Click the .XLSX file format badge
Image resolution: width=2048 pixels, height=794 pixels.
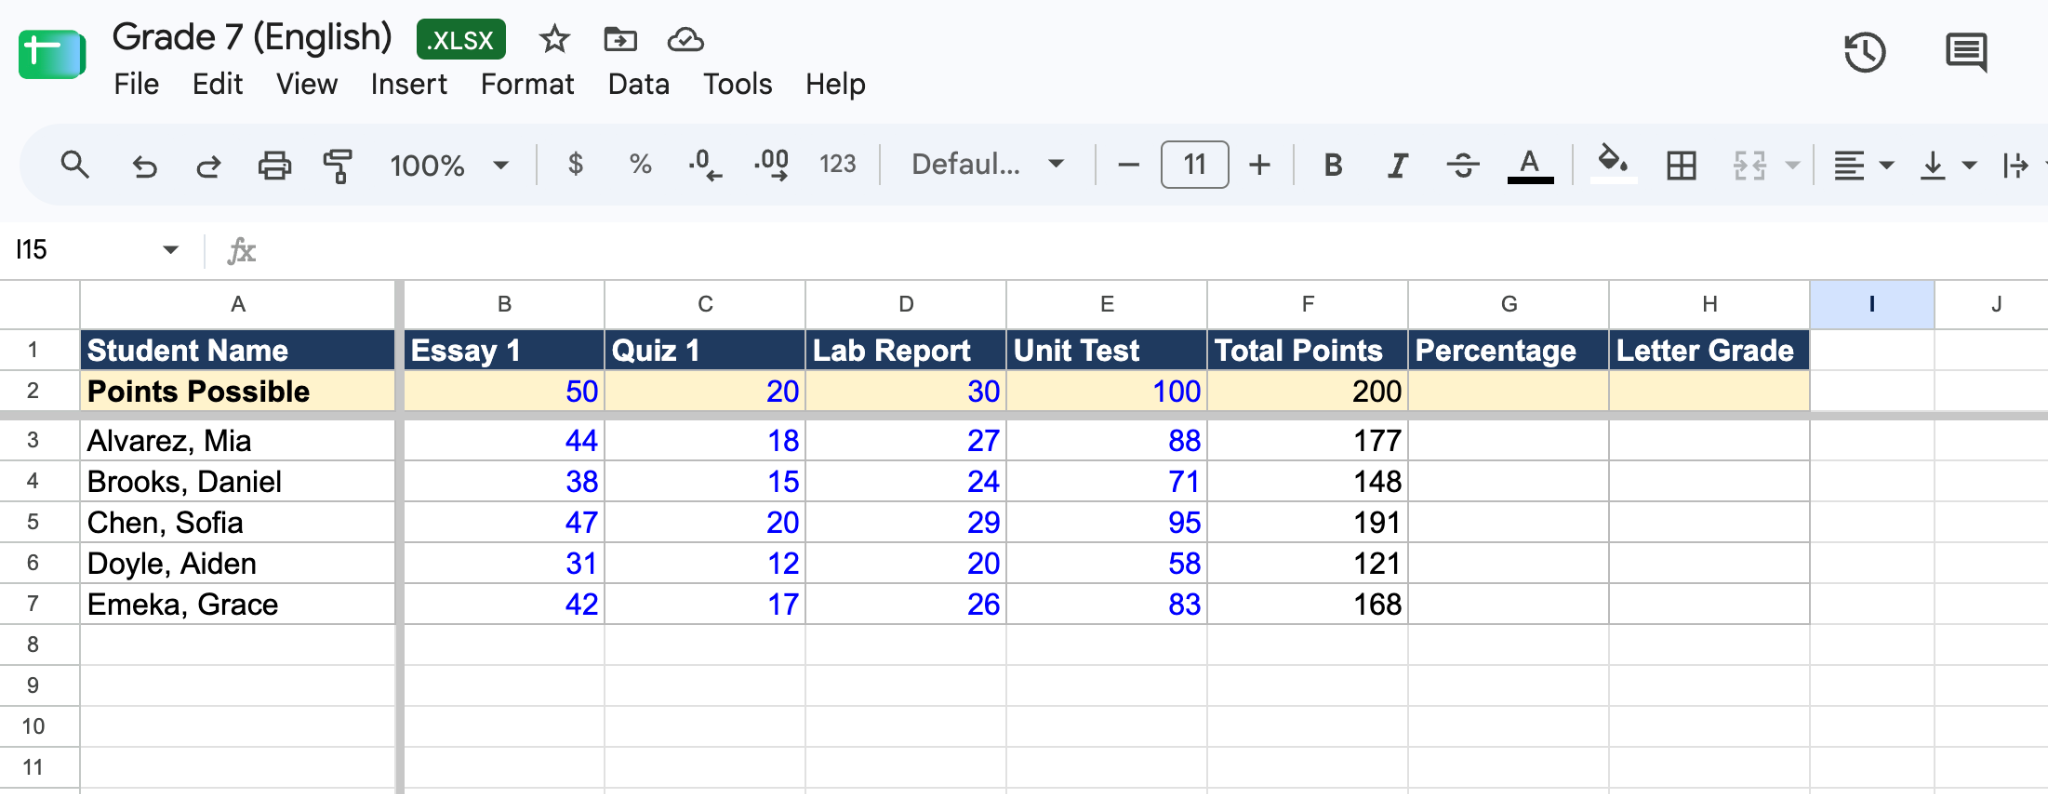click(461, 40)
